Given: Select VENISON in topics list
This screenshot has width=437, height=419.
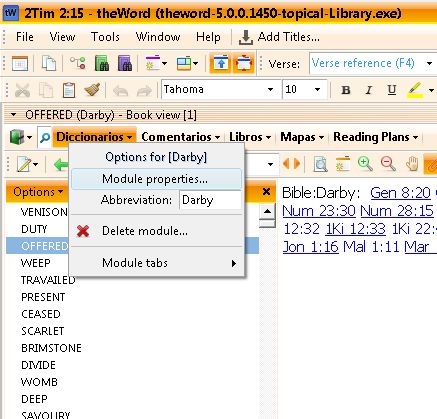Looking at the screenshot, I should tap(44, 212).
